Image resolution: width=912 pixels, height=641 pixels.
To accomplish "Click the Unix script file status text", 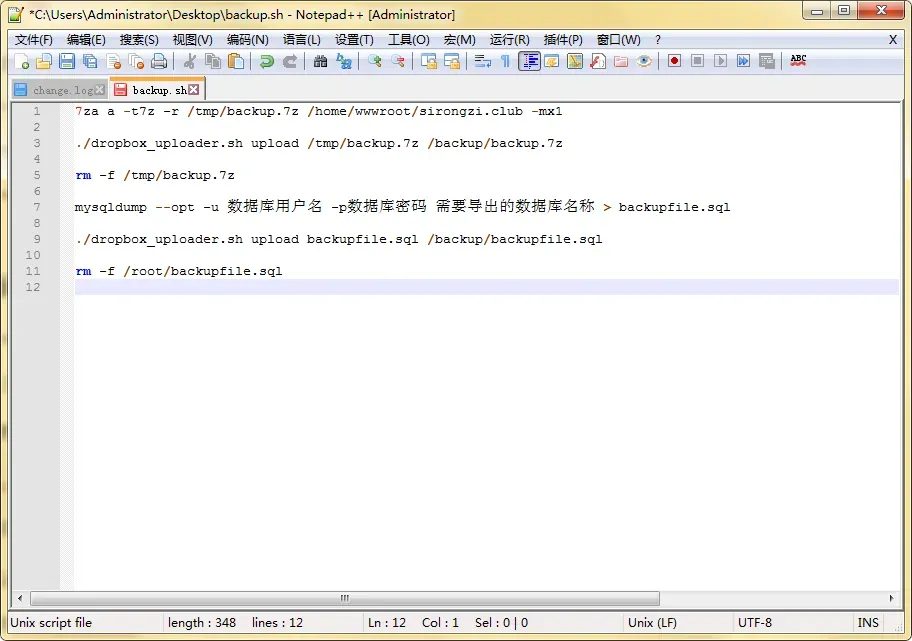I will (51, 622).
